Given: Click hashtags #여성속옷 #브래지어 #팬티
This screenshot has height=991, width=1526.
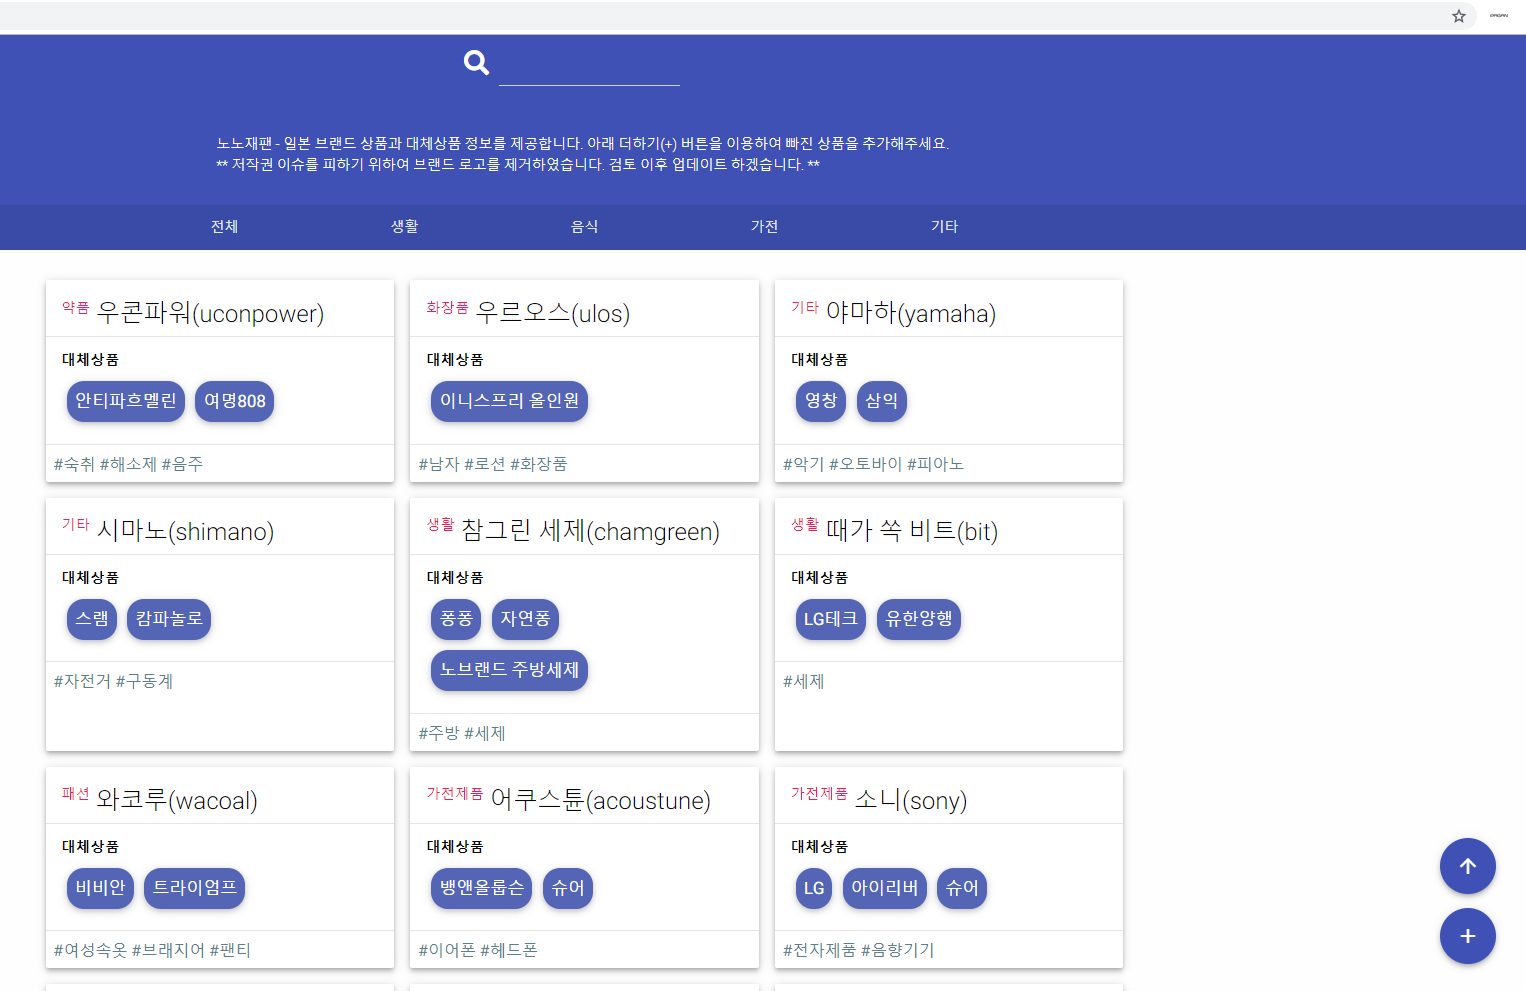Looking at the screenshot, I should coord(152,950).
